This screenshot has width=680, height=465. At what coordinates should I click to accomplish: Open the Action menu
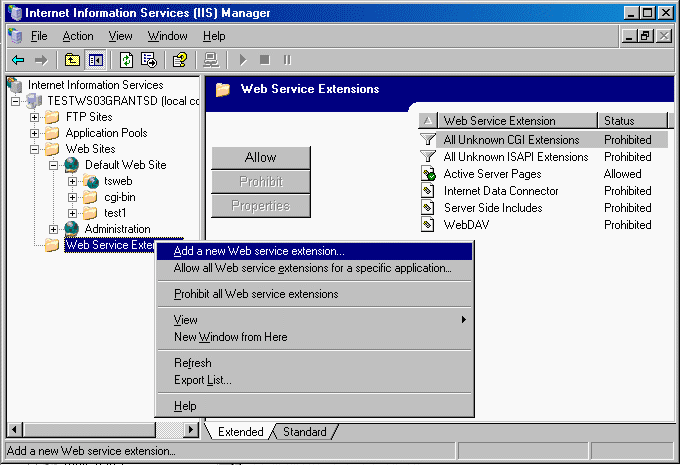78,36
